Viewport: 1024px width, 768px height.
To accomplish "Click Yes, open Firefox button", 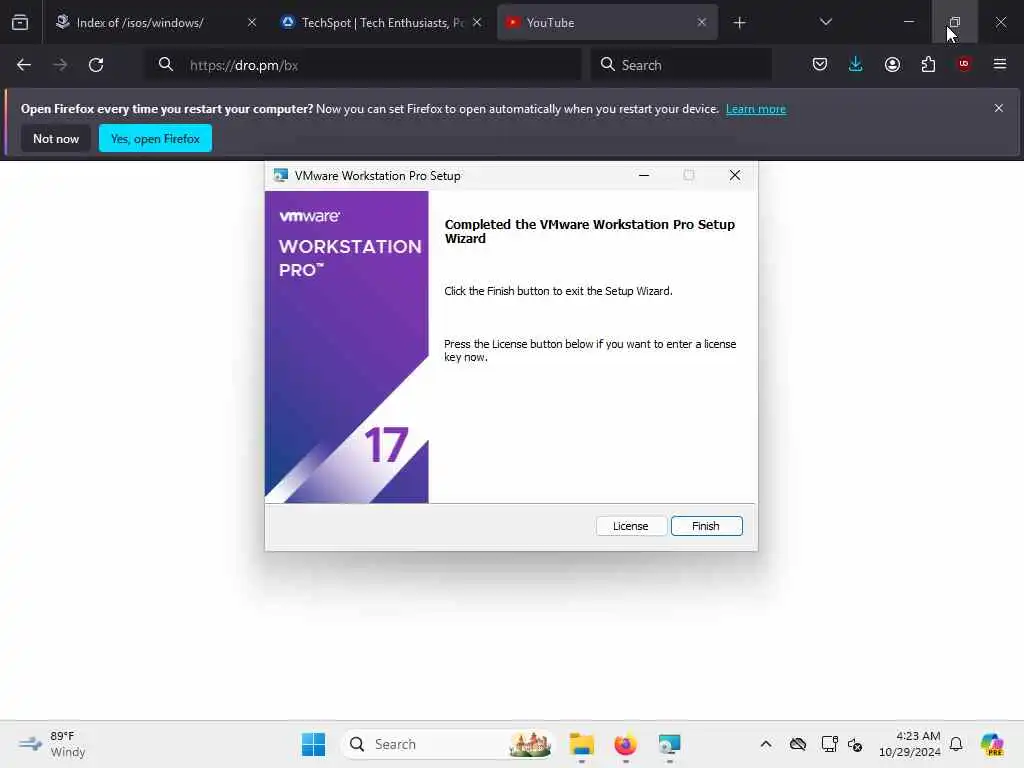I will point(155,138).
